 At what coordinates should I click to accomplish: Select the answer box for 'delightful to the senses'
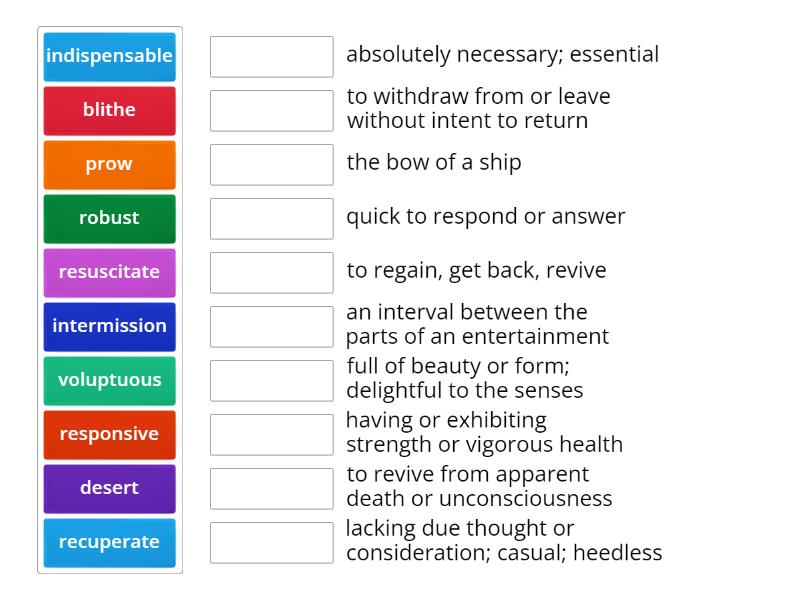pos(271,380)
